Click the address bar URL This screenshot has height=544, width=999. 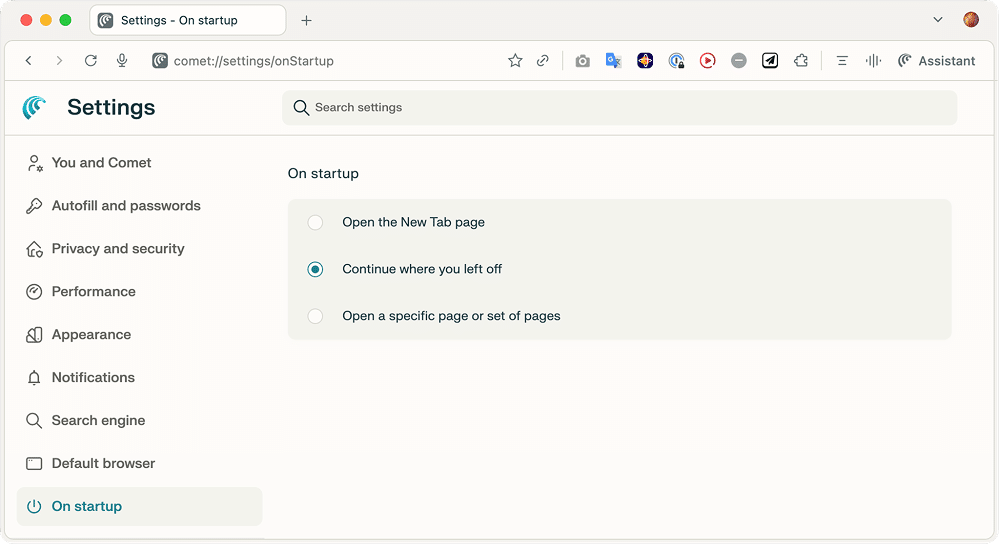point(254,61)
